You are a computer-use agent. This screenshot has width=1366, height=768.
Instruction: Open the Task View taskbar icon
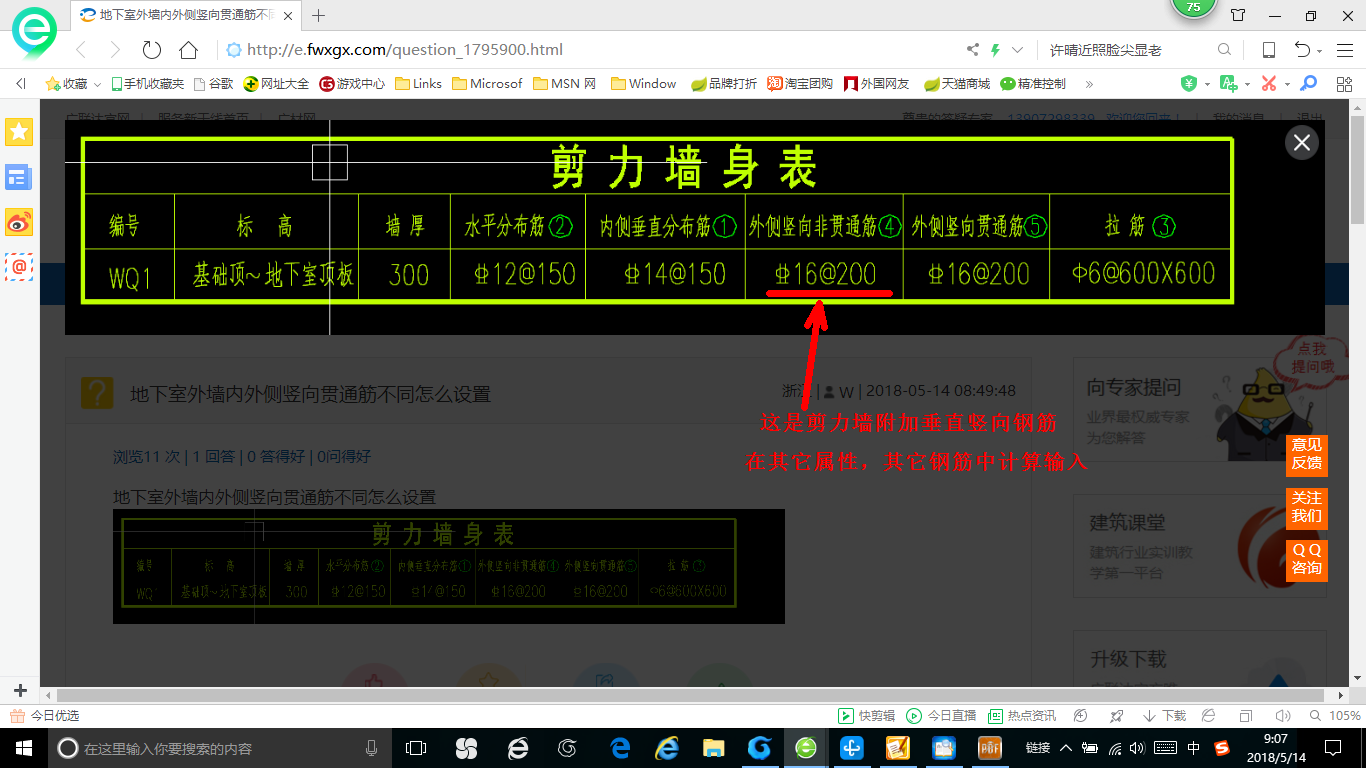416,748
